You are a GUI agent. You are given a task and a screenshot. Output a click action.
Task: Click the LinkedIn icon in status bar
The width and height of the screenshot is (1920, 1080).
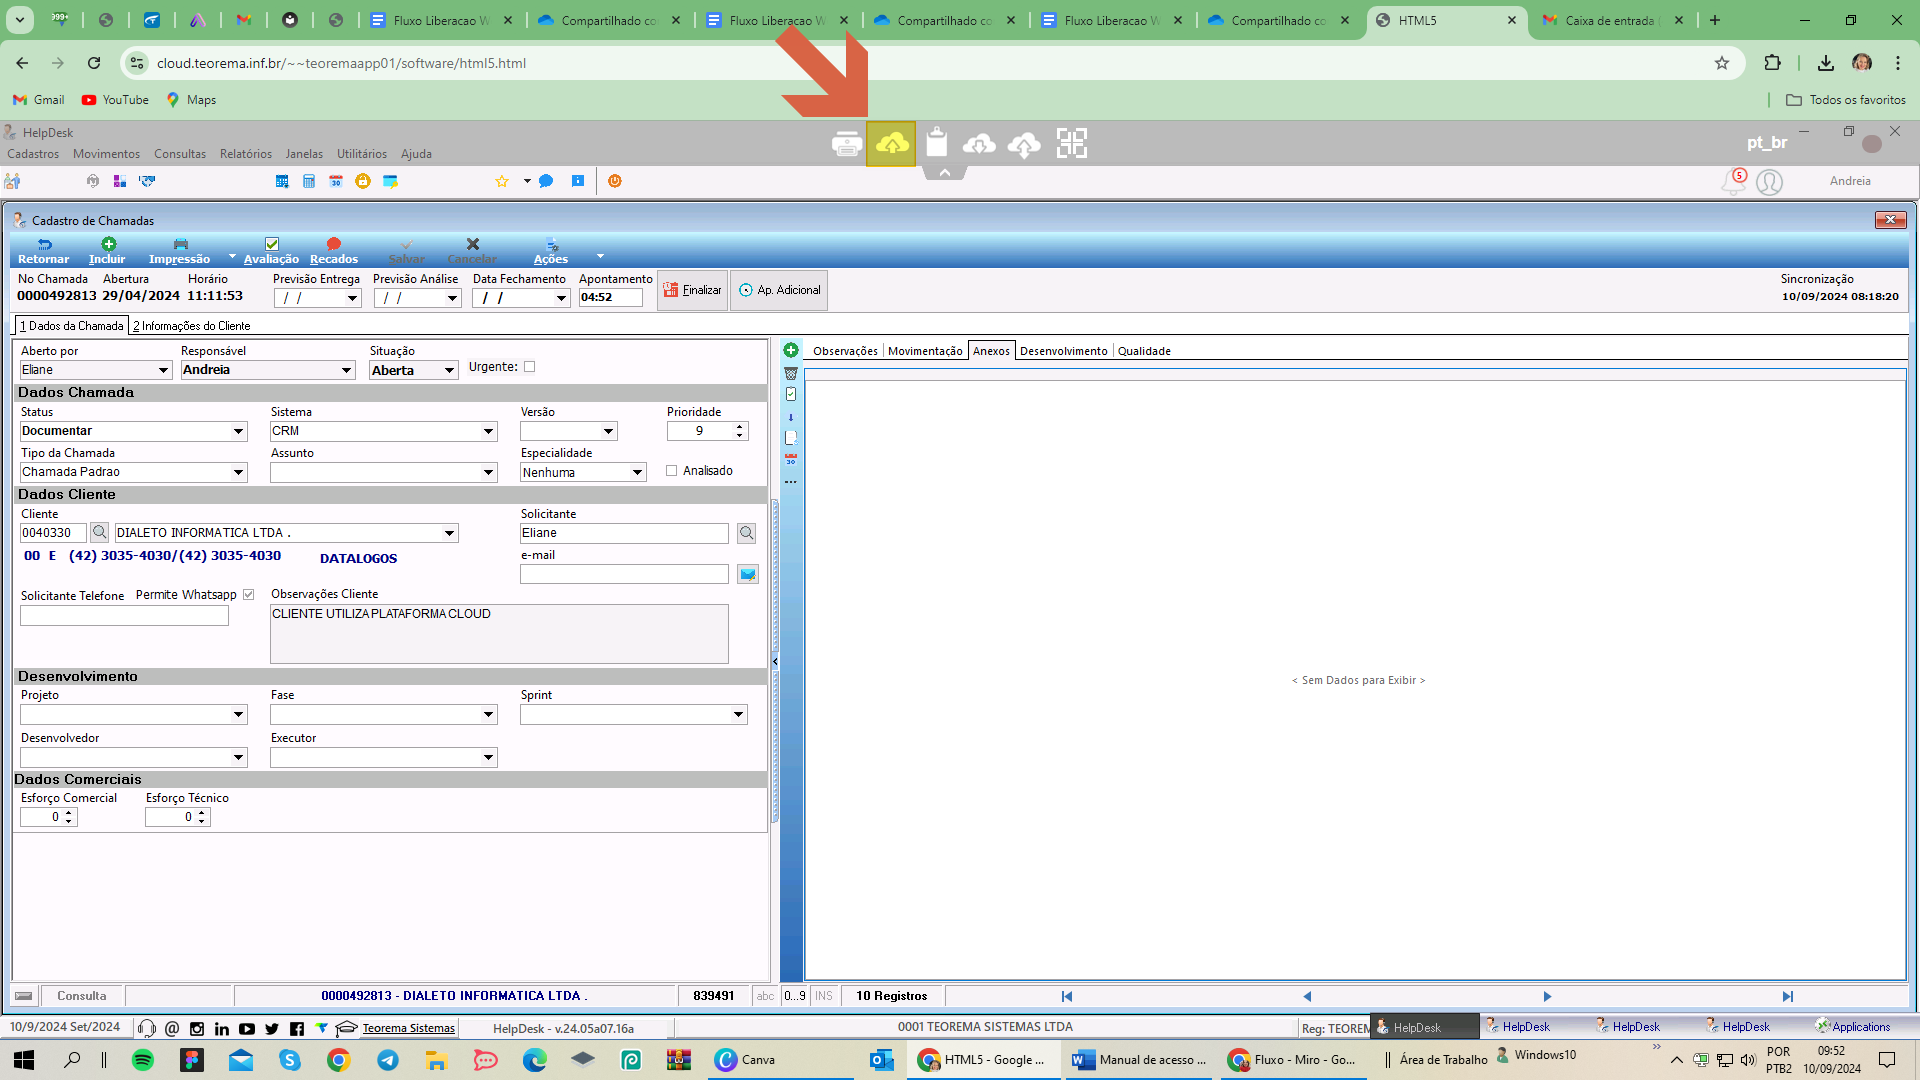coord(222,1028)
